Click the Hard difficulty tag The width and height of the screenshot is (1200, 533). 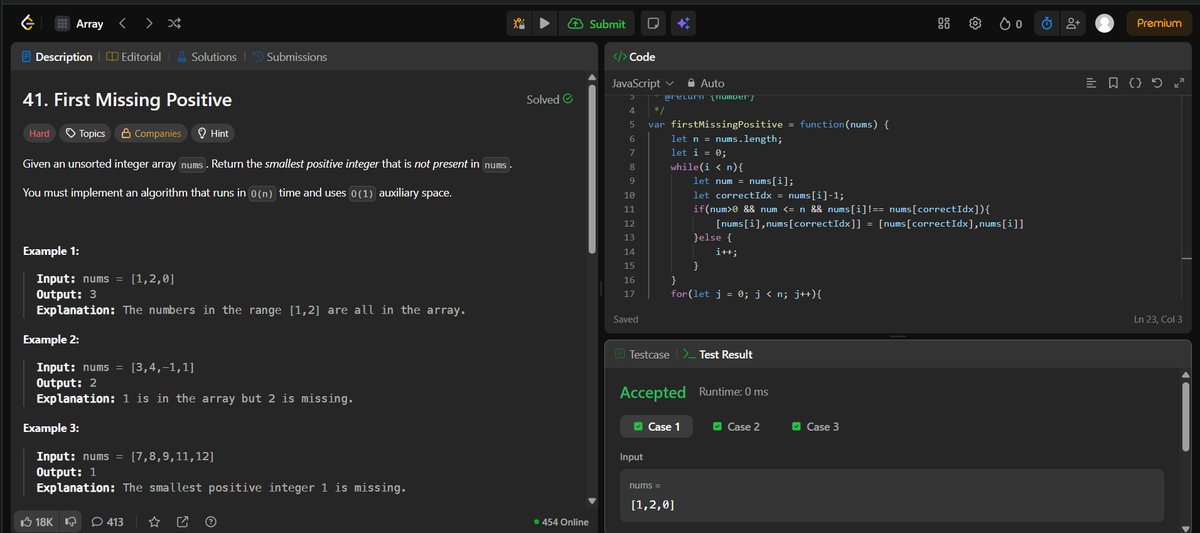39,133
